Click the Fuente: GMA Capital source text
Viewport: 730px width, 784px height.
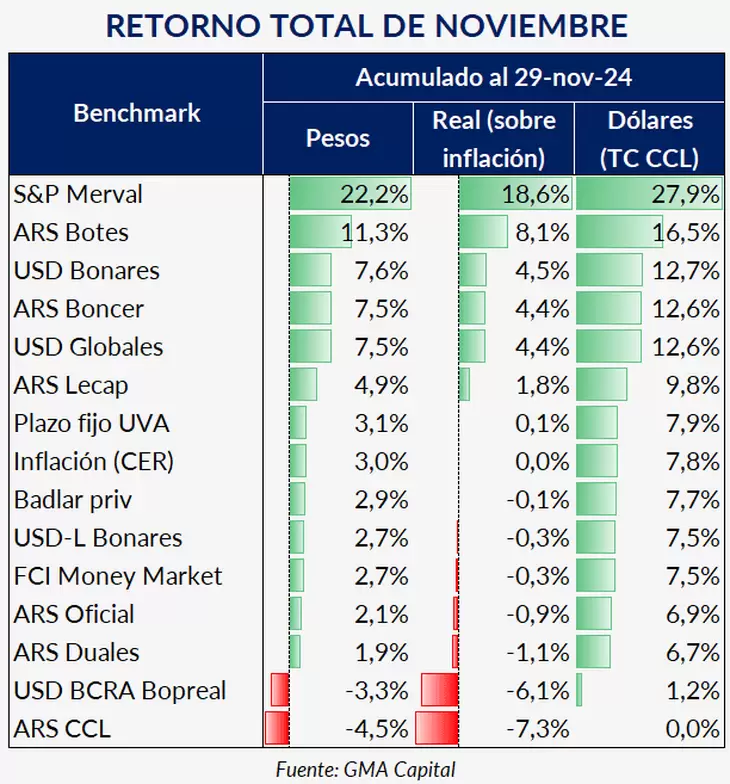pyautogui.click(x=366, y=770)
